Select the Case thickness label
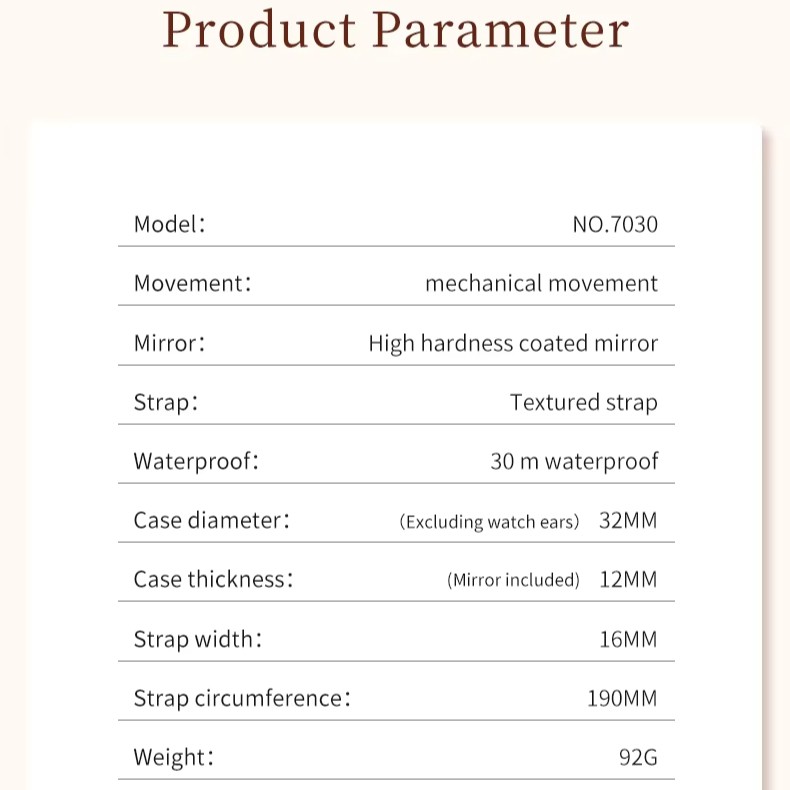This screenshot has height=790, width=790. 213,579
